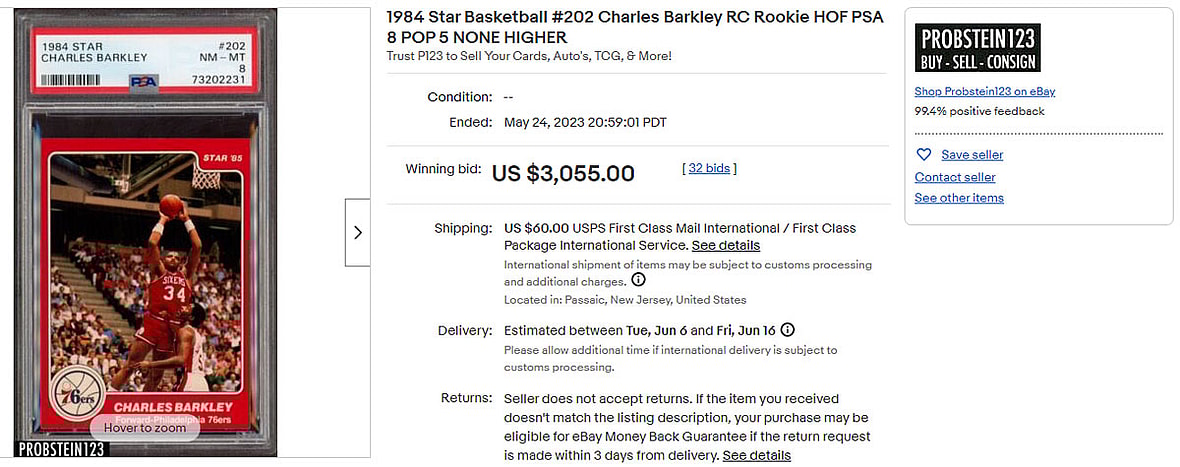Viewport: 1180px width, 467px height.
Task: Open See details link under Shipping
Action: [x=725, y=245]
